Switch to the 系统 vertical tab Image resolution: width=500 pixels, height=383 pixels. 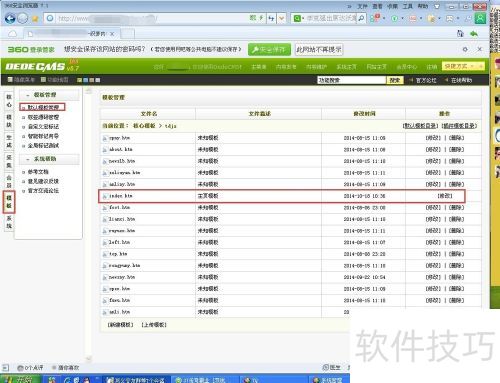click(x=9, y=222)
